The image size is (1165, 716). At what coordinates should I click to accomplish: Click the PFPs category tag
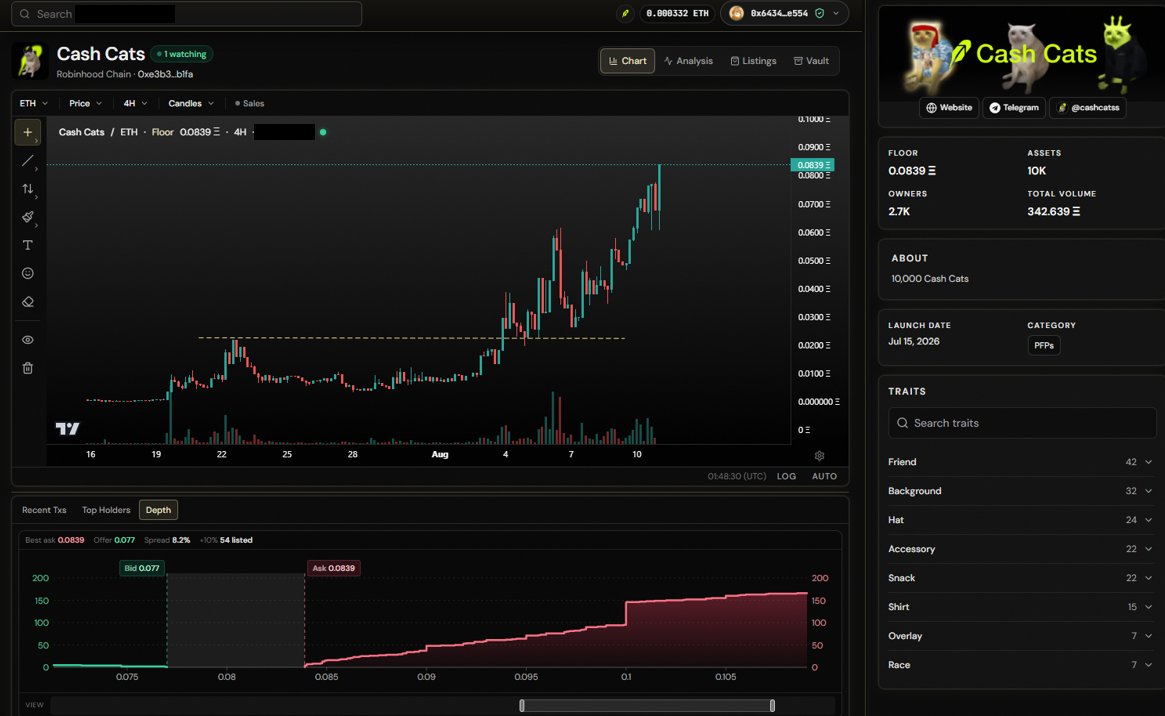pyautogui.click(x=1044, y=345)
